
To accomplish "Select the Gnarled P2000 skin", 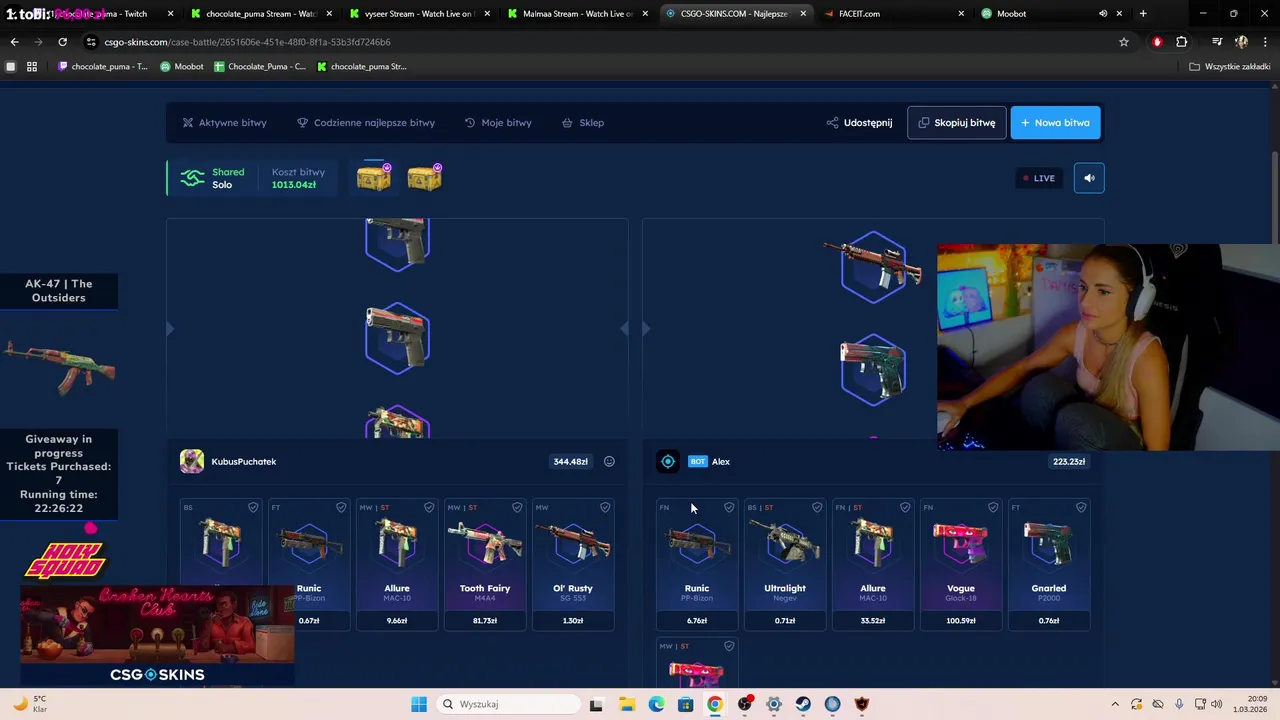I will point(1049,564).
